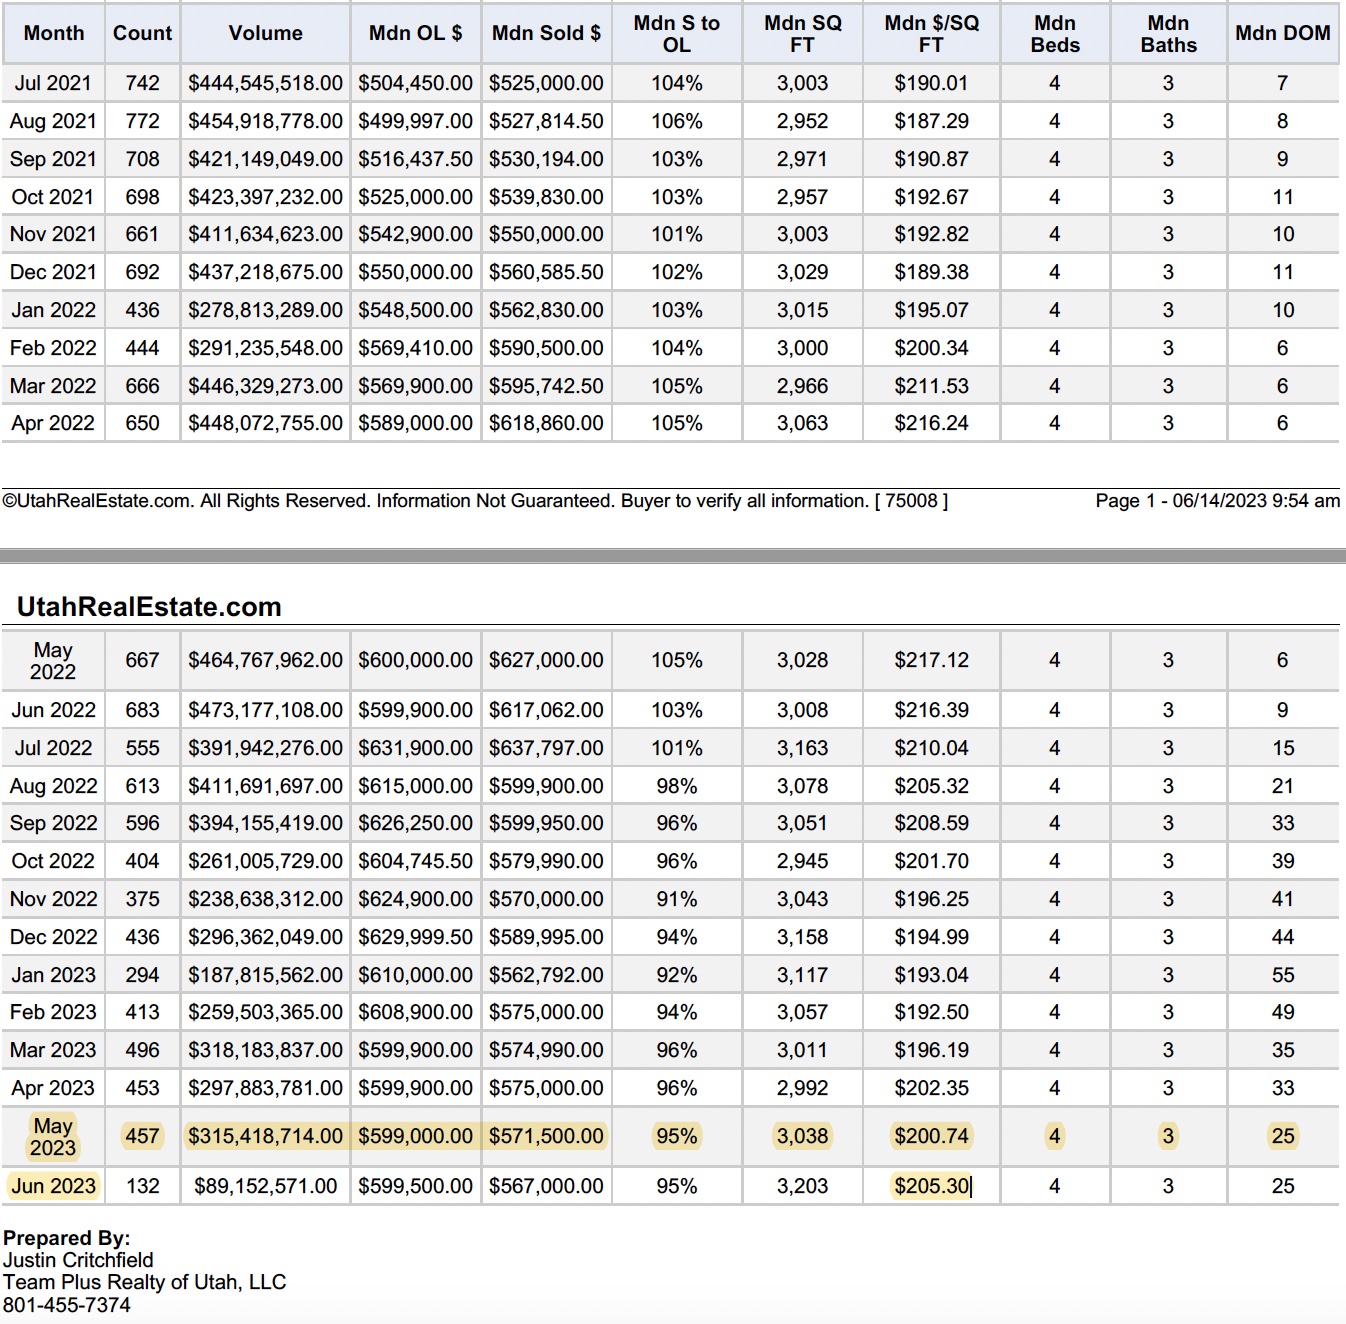Click the name Justin Critchfield
Viewport: 1346px width, 1324px height.
(x=78, y=1260)
